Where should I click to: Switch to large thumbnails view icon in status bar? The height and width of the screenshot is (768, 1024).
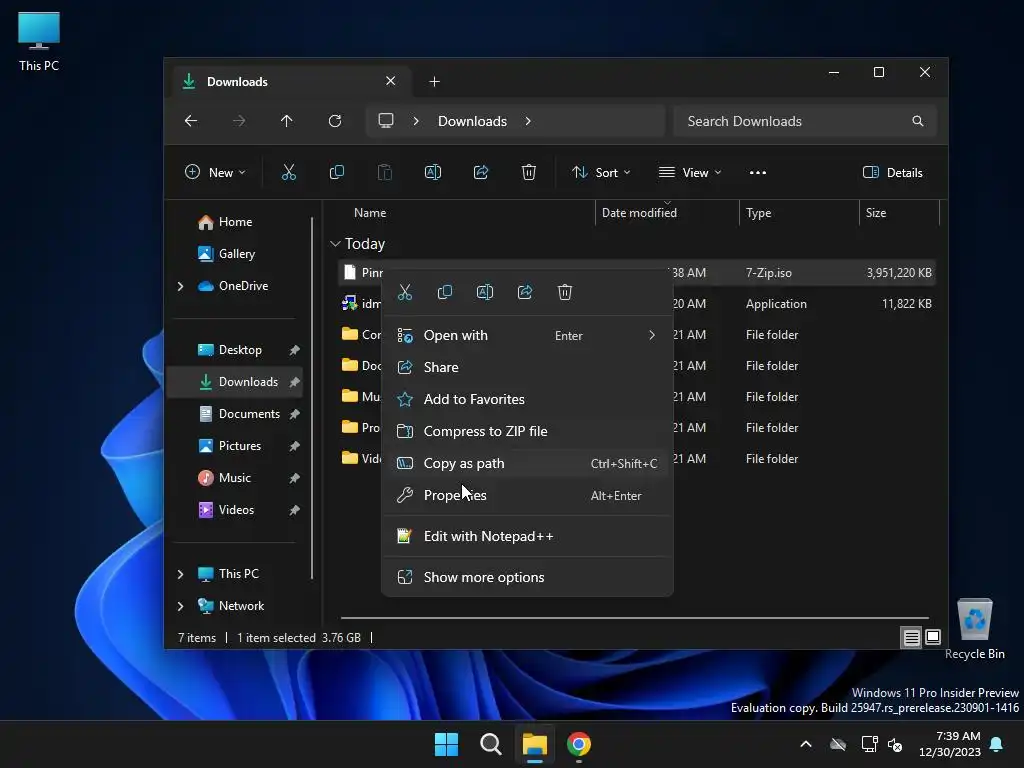tap(933, 637)
